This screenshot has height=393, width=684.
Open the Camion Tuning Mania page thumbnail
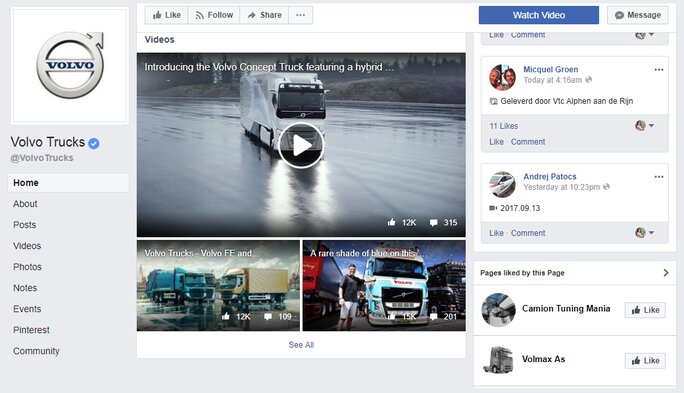498,310
